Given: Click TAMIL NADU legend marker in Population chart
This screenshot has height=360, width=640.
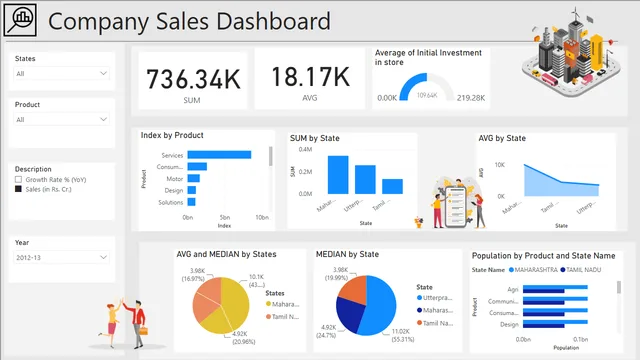Looking at the screenshot, I should pos(563,270).
